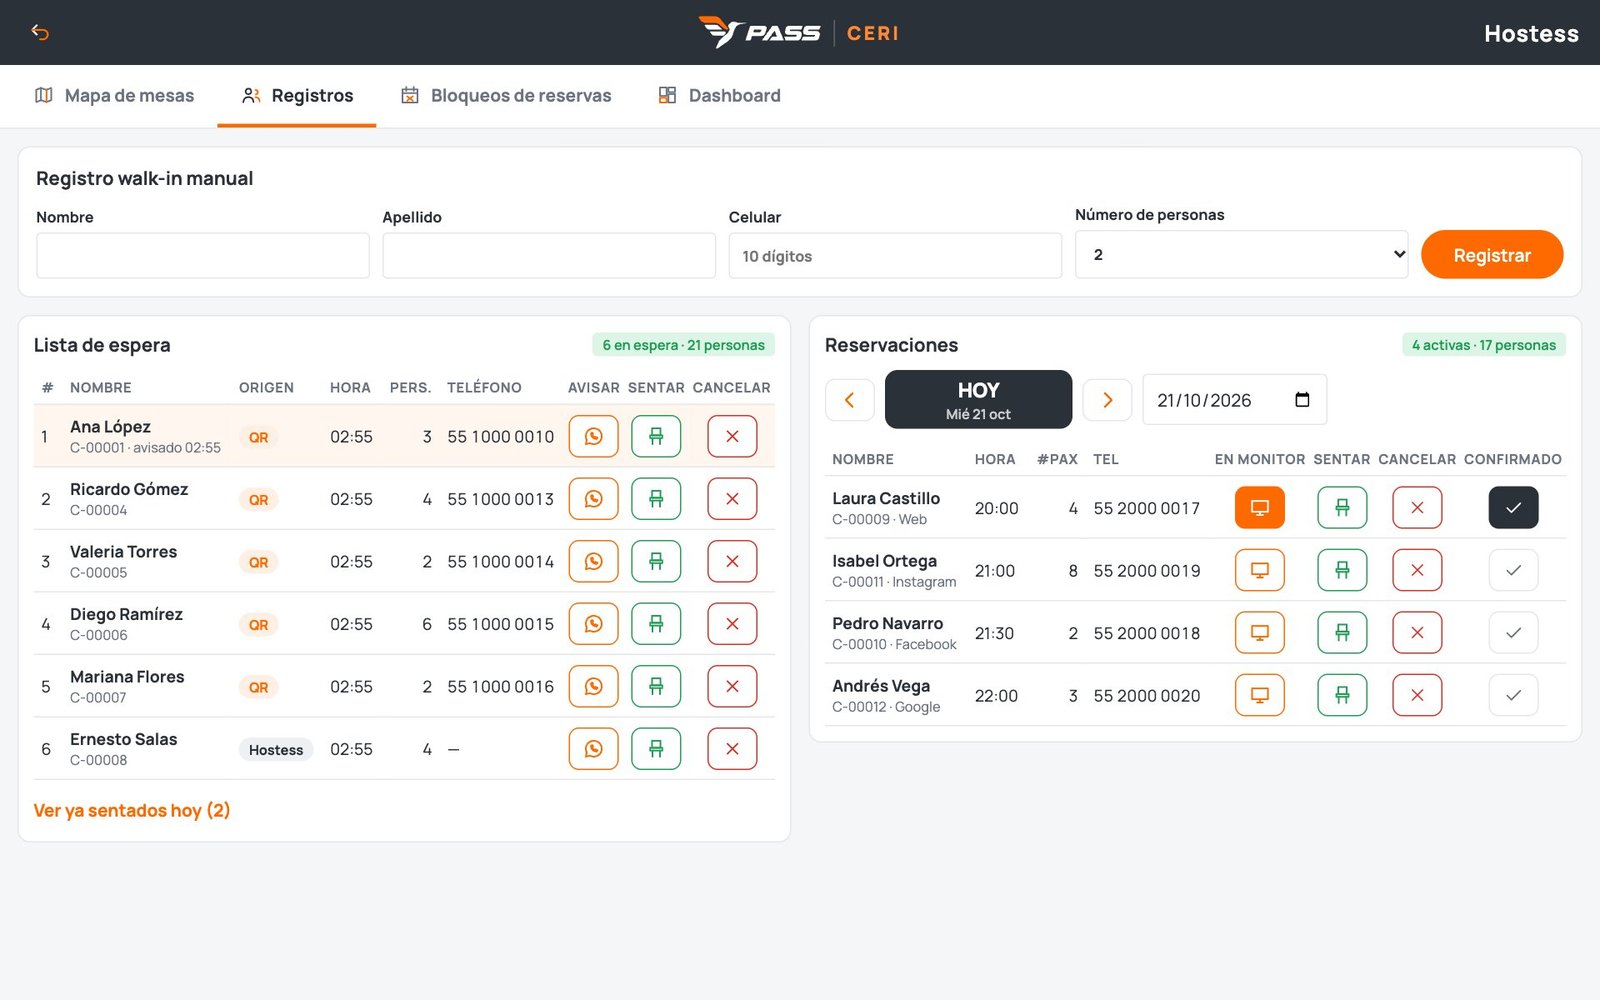Seat Mariana Flores from waitlist
Screen dimensions: 1600x1000
(x=656, y=686)
